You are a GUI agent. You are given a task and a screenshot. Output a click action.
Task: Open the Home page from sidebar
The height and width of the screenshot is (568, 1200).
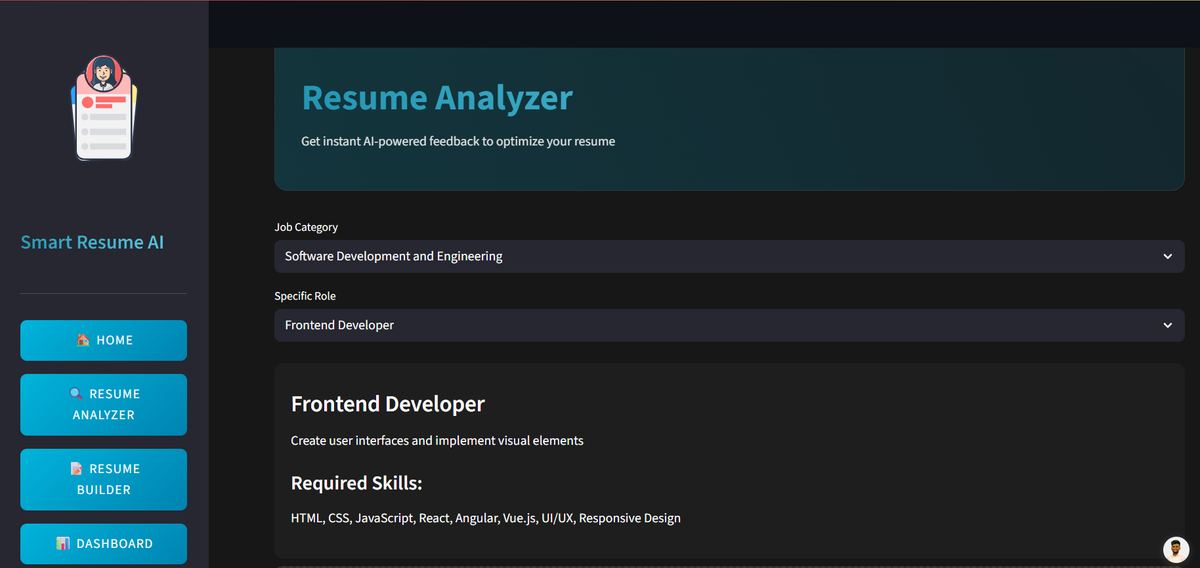coord(103,340)
